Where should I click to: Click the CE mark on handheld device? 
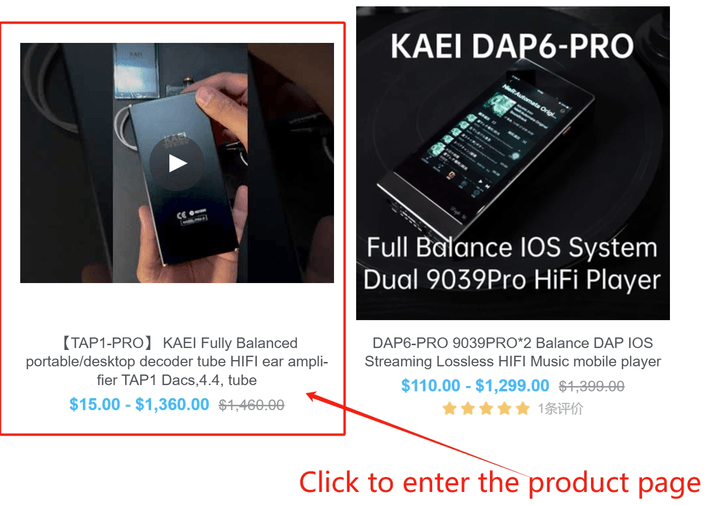182,216
